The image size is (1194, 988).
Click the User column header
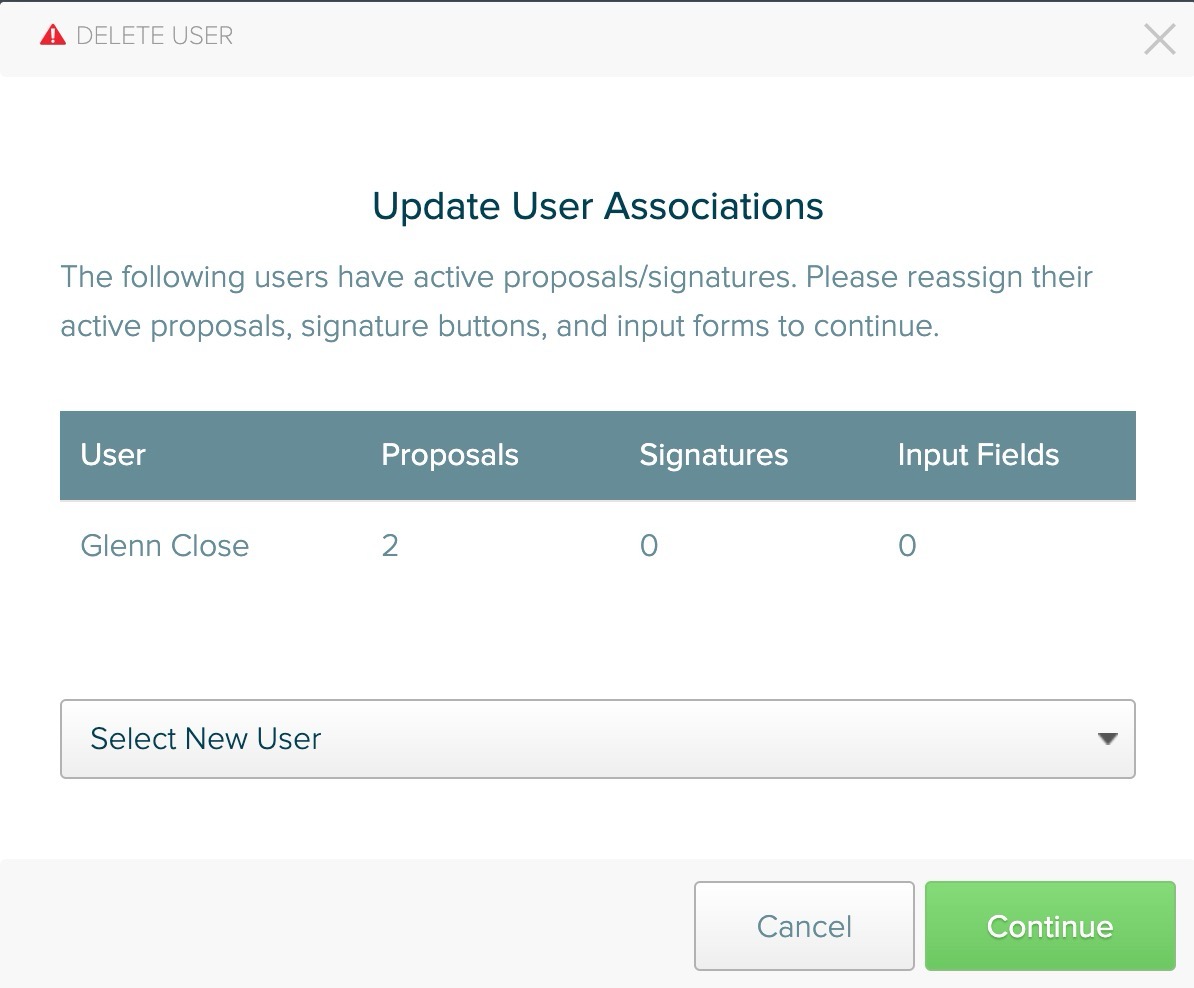tap(113, 455)
